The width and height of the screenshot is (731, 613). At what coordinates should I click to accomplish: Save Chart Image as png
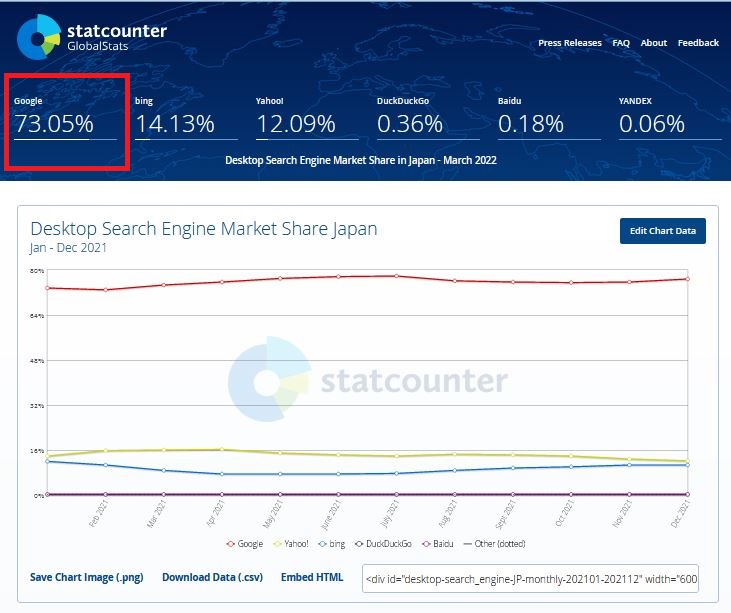(87, 577)
